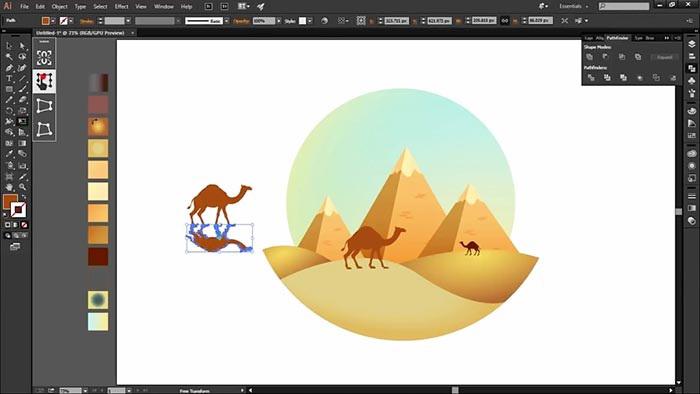The width and height of the screenshot is (700, 394).
Task: Select the Pen tool
Action: tap(9, 67)
